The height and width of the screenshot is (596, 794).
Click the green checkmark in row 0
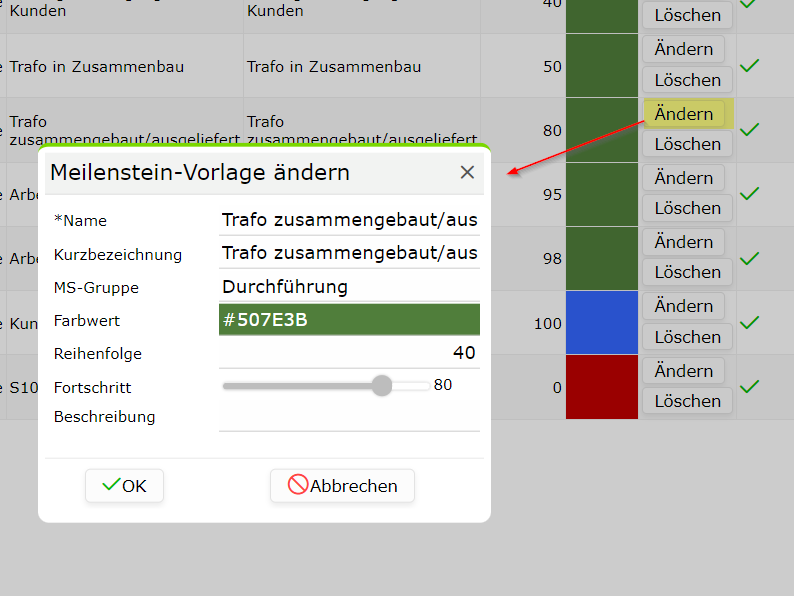[x=749, y=387]
